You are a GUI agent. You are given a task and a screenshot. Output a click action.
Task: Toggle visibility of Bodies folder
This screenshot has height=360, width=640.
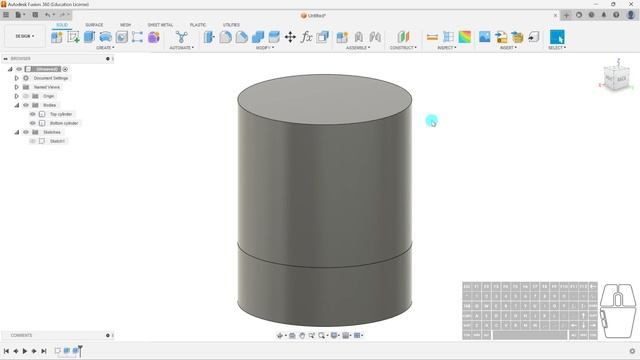[26, 105]
